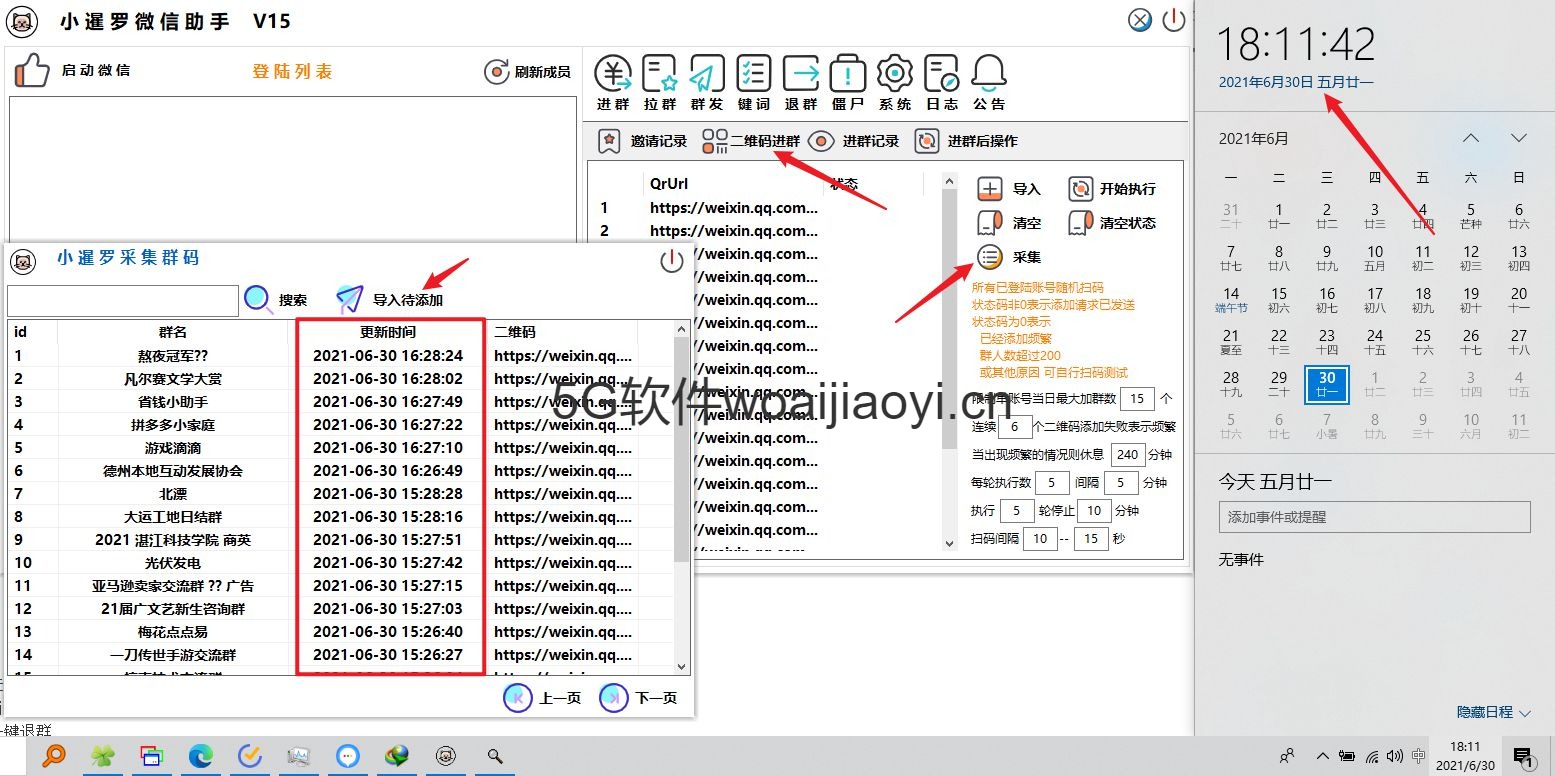Select row 凡尔赛文学大赏

click(x=342, y=378)
